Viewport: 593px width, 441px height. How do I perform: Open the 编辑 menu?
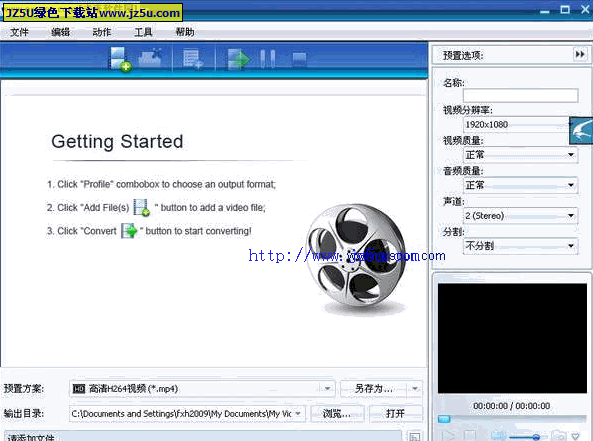point(61,32)
